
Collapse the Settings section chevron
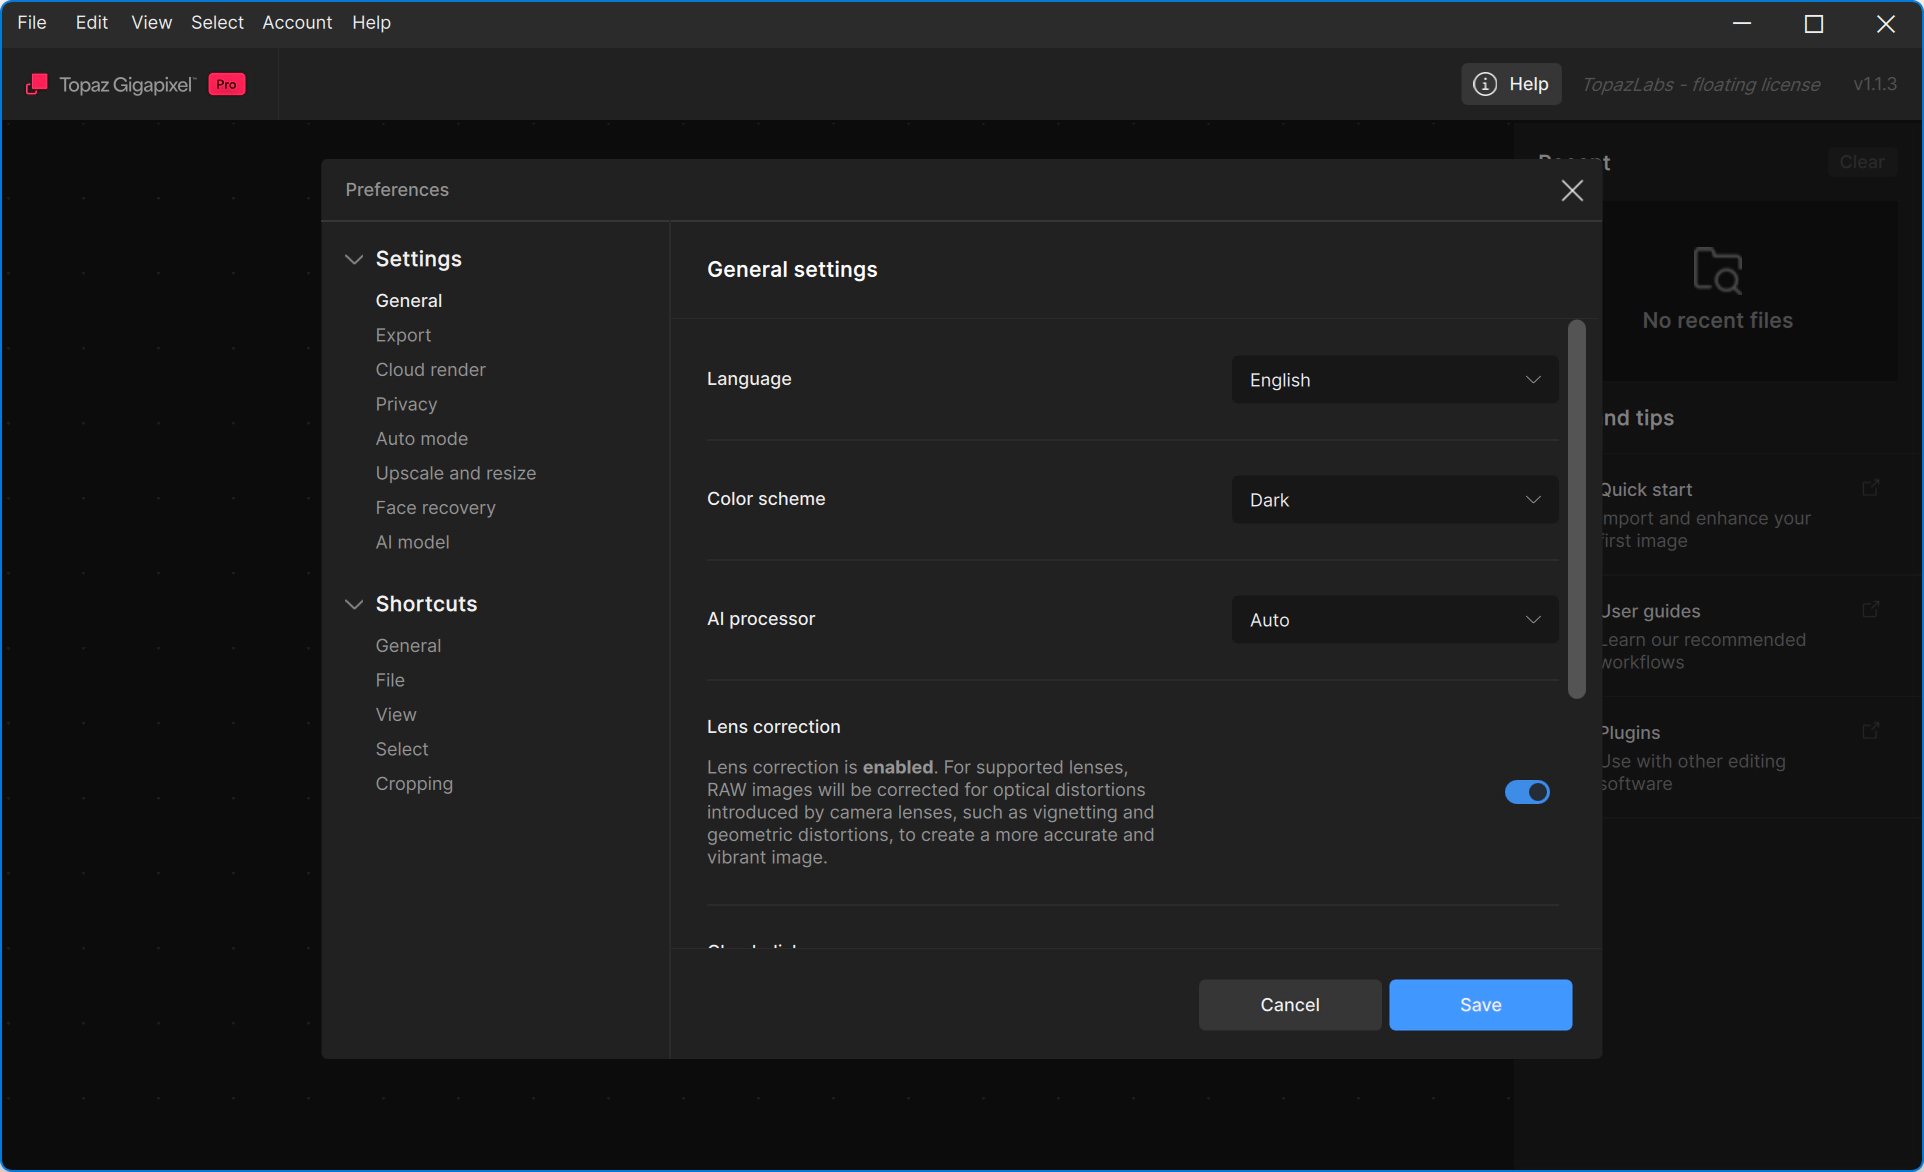354,259
